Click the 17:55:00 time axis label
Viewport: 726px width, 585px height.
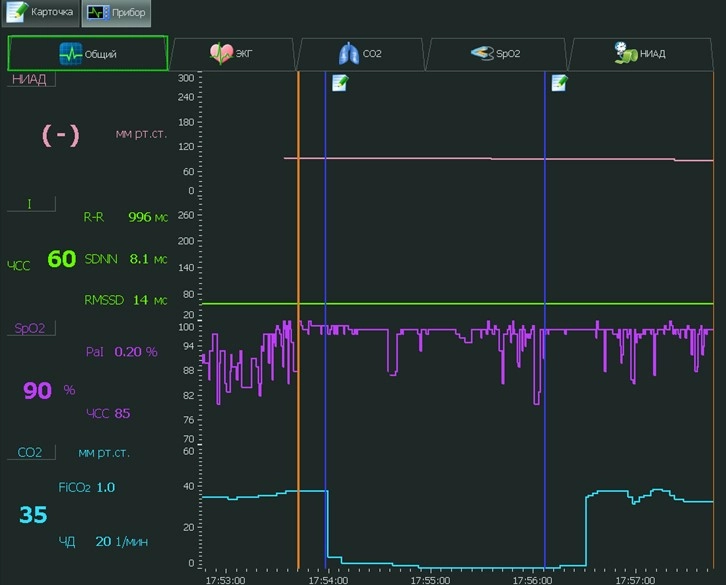click(430, 580)
